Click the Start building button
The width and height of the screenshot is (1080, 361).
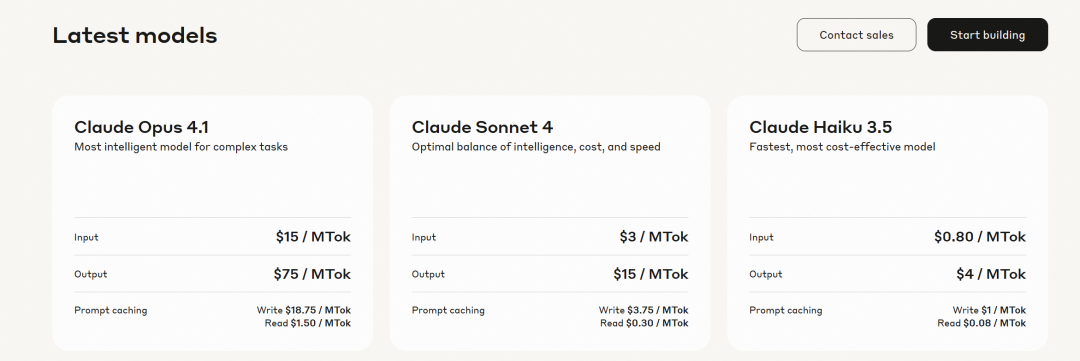tap(987, 34)
